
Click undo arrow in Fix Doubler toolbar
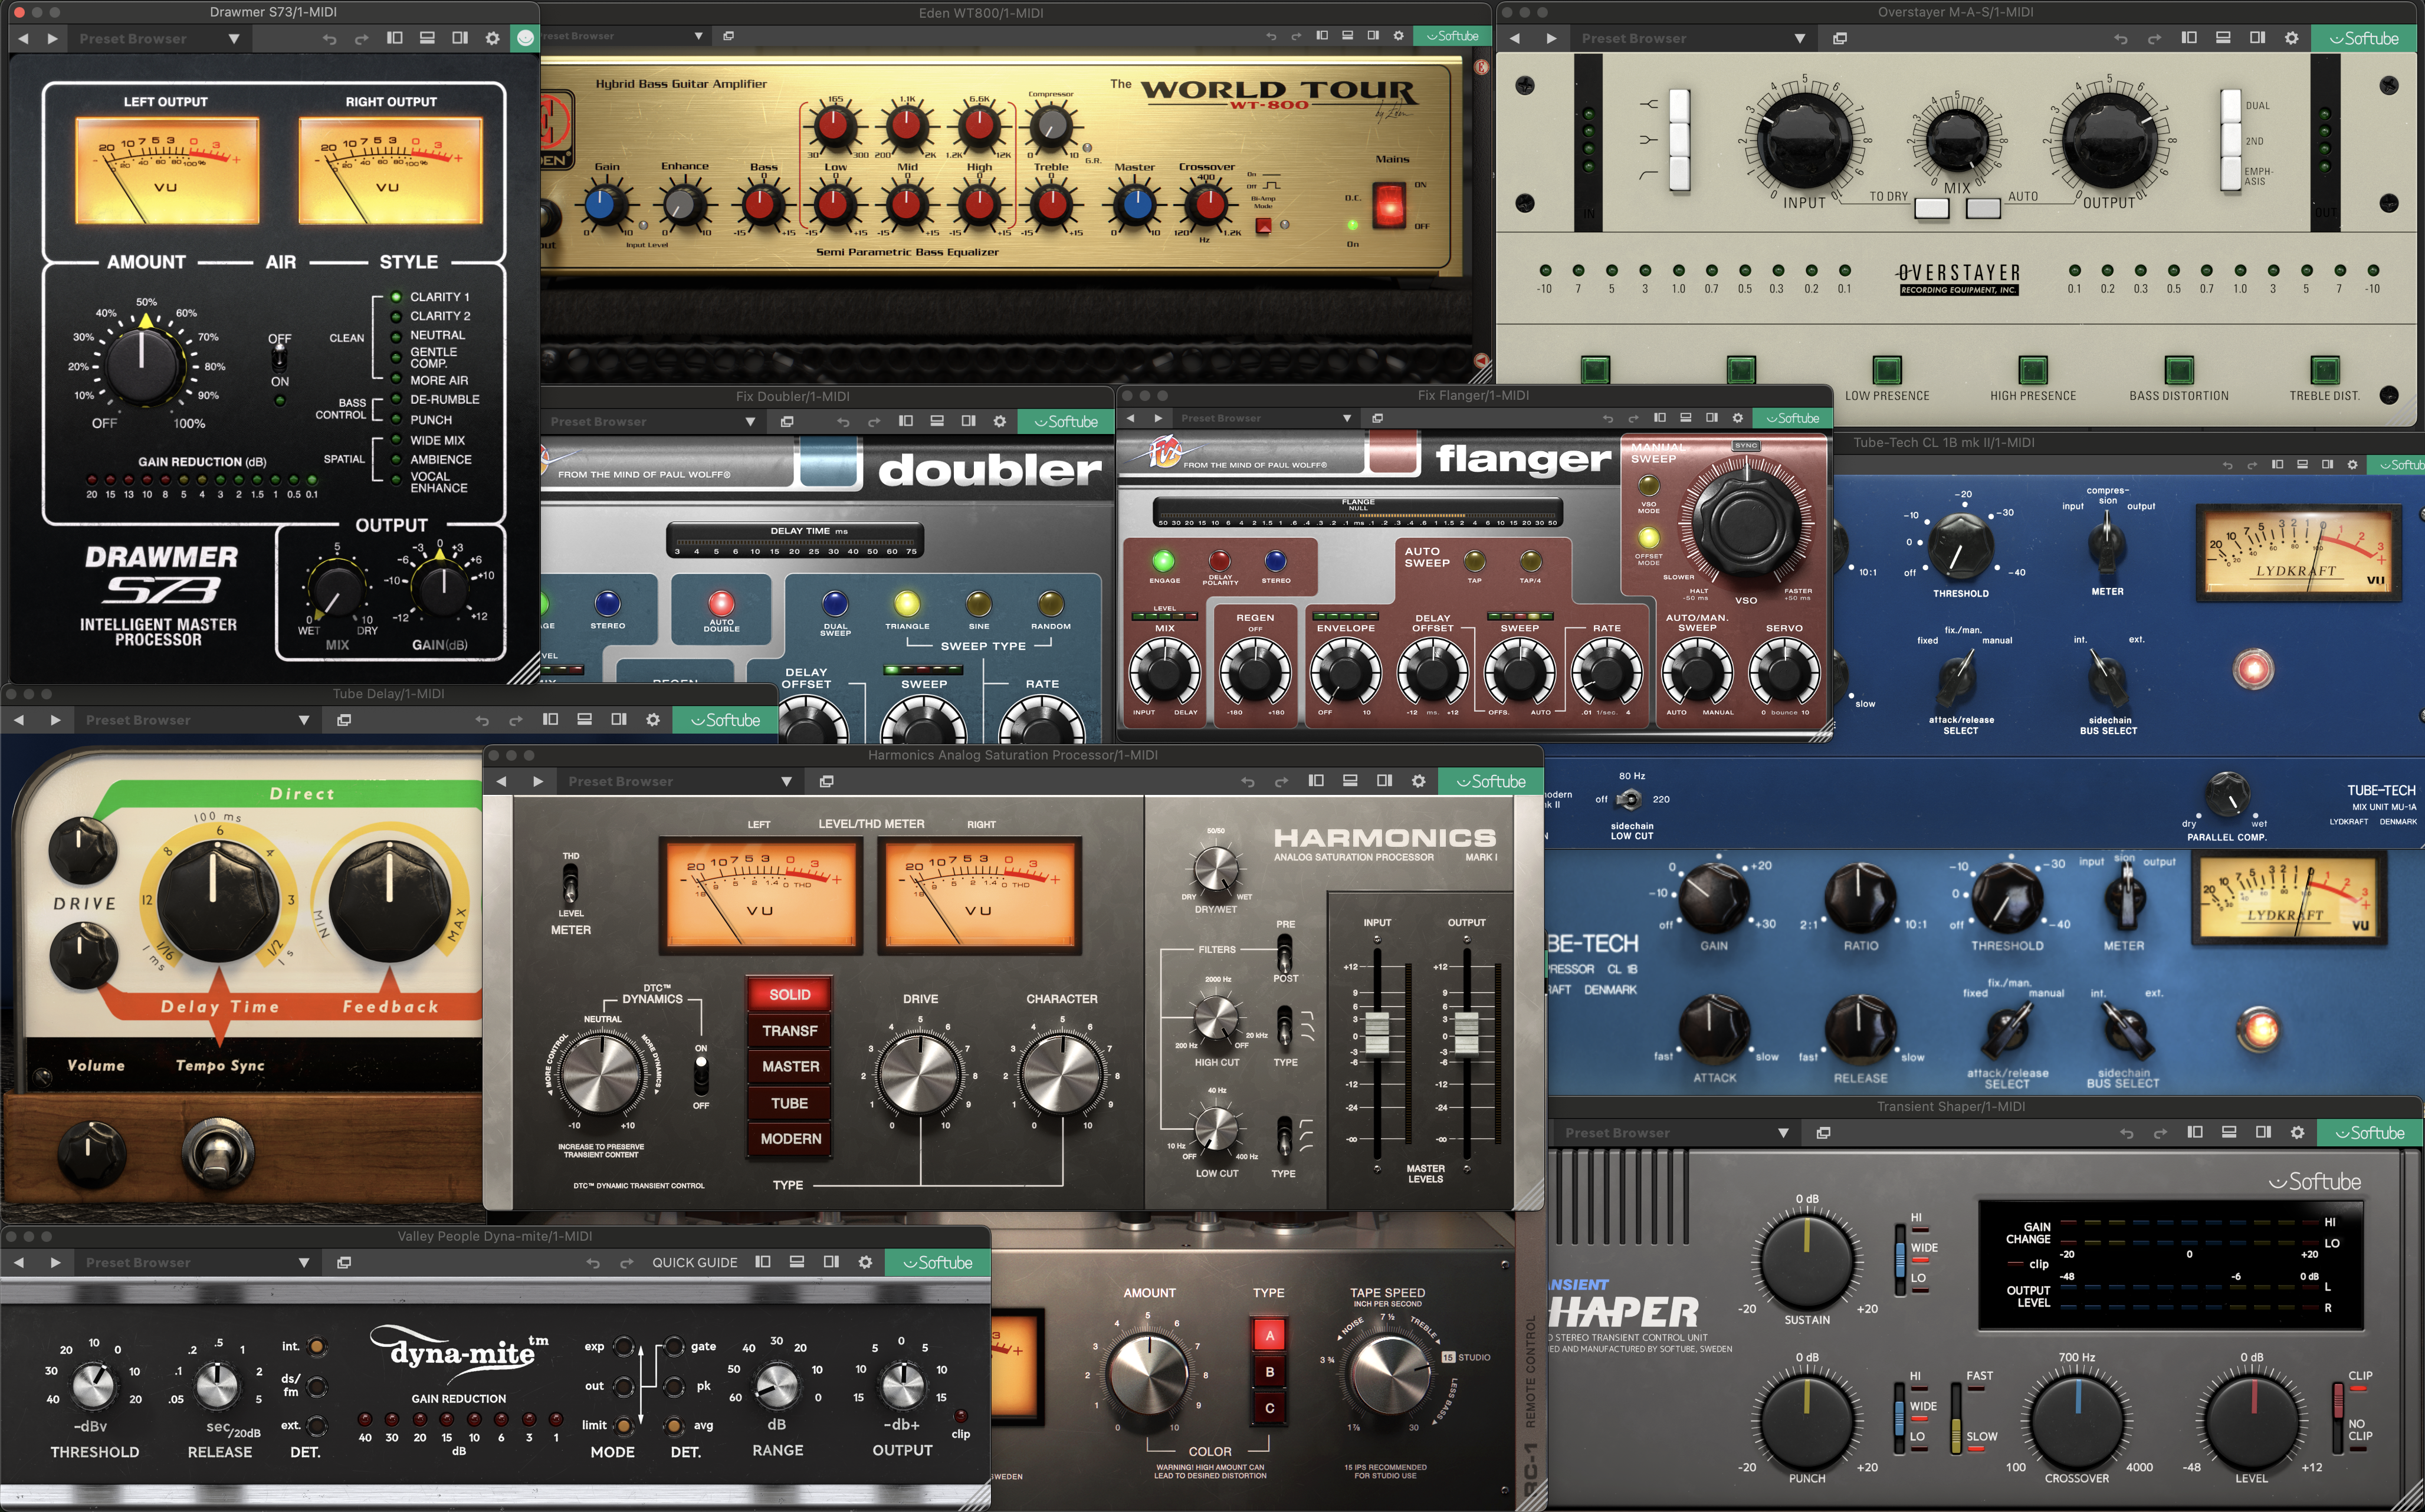[x=842, y=421]
